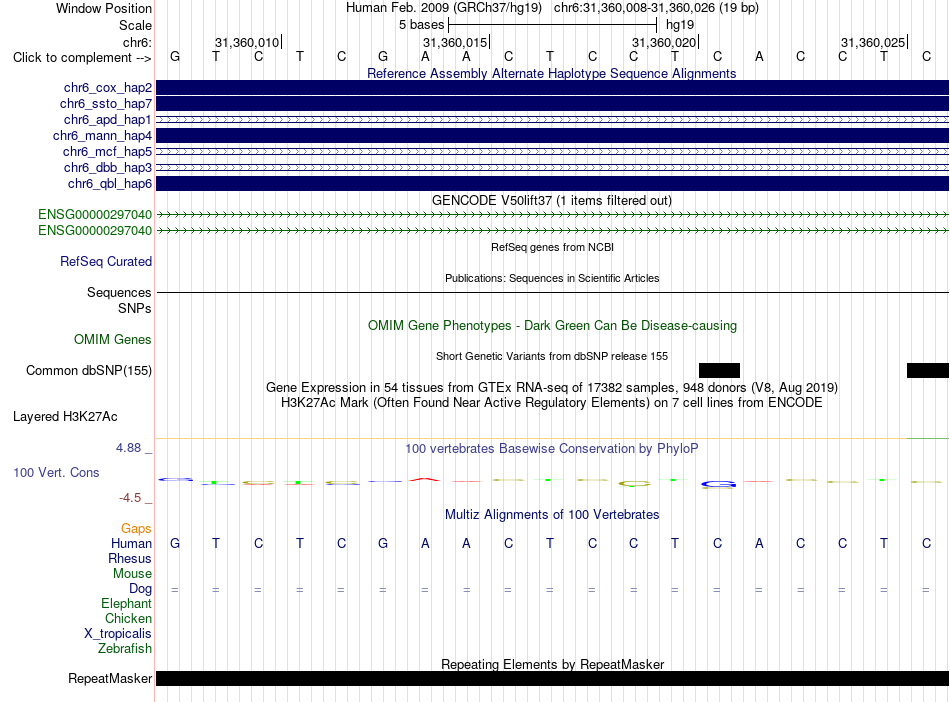Click the 'Click to complement -->' label
The image size is (950, 702).
[82, 58]
